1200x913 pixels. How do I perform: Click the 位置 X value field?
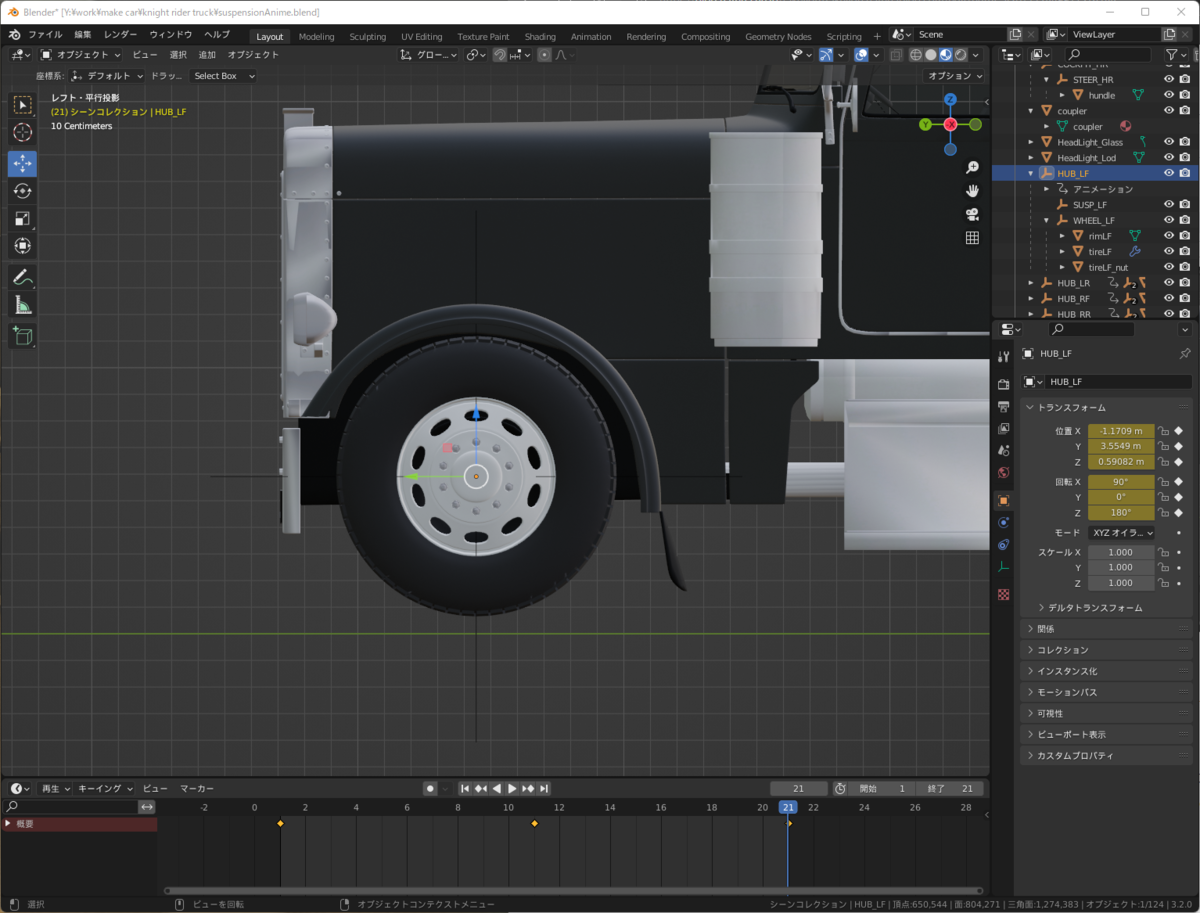click(1120, 431)
